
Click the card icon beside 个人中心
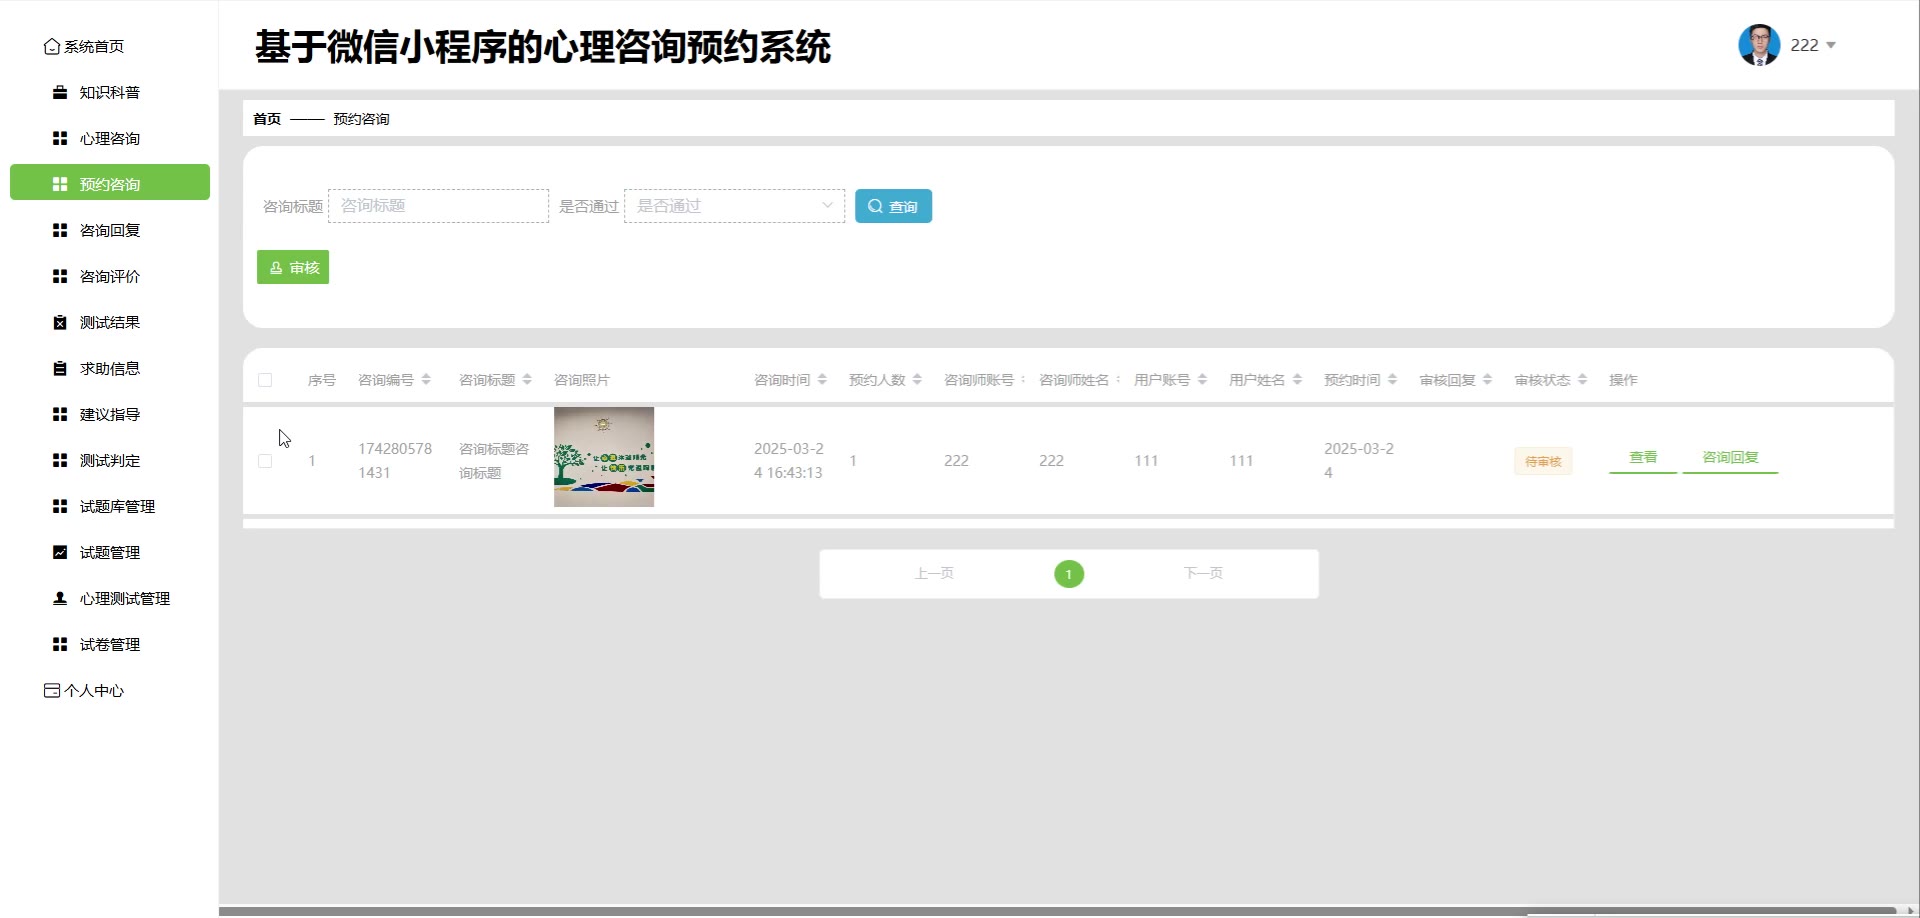pos(52,691)
